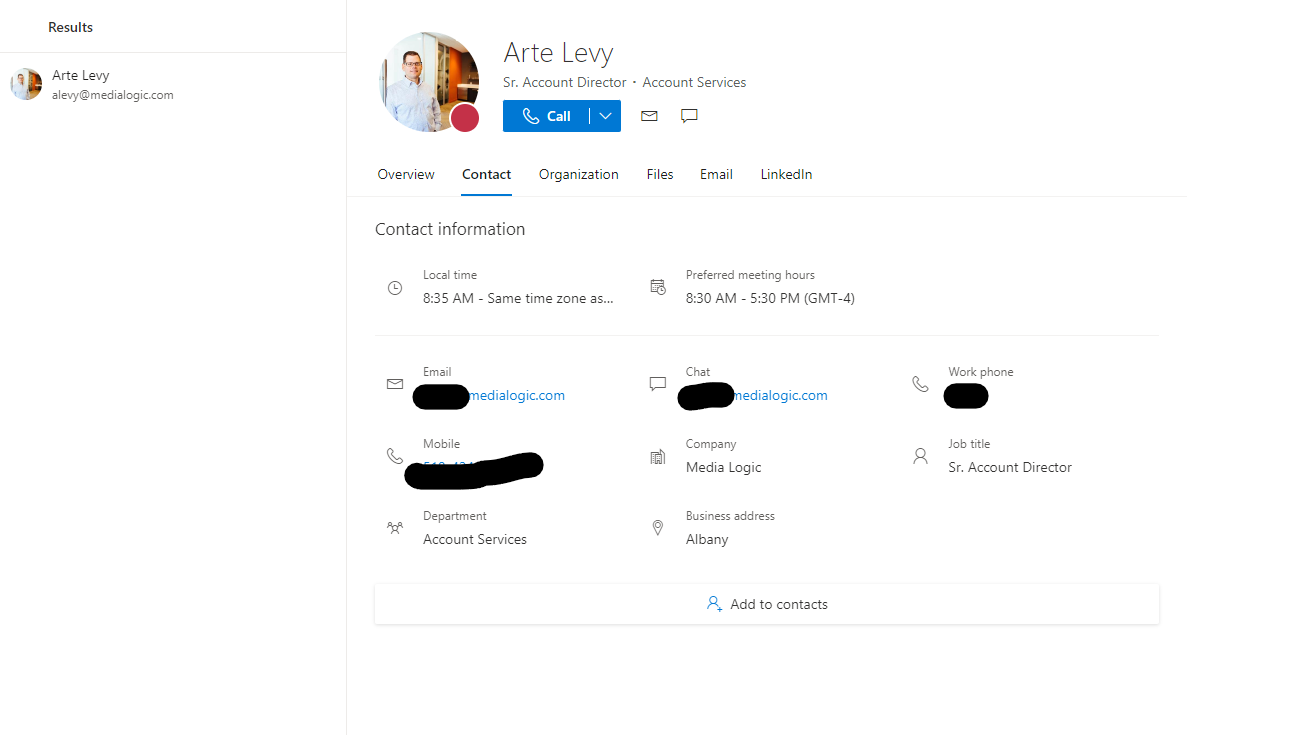Open the LinkedIn tab
The width and height of the screenshot is (1309, 735).
(x=786, y=174)
